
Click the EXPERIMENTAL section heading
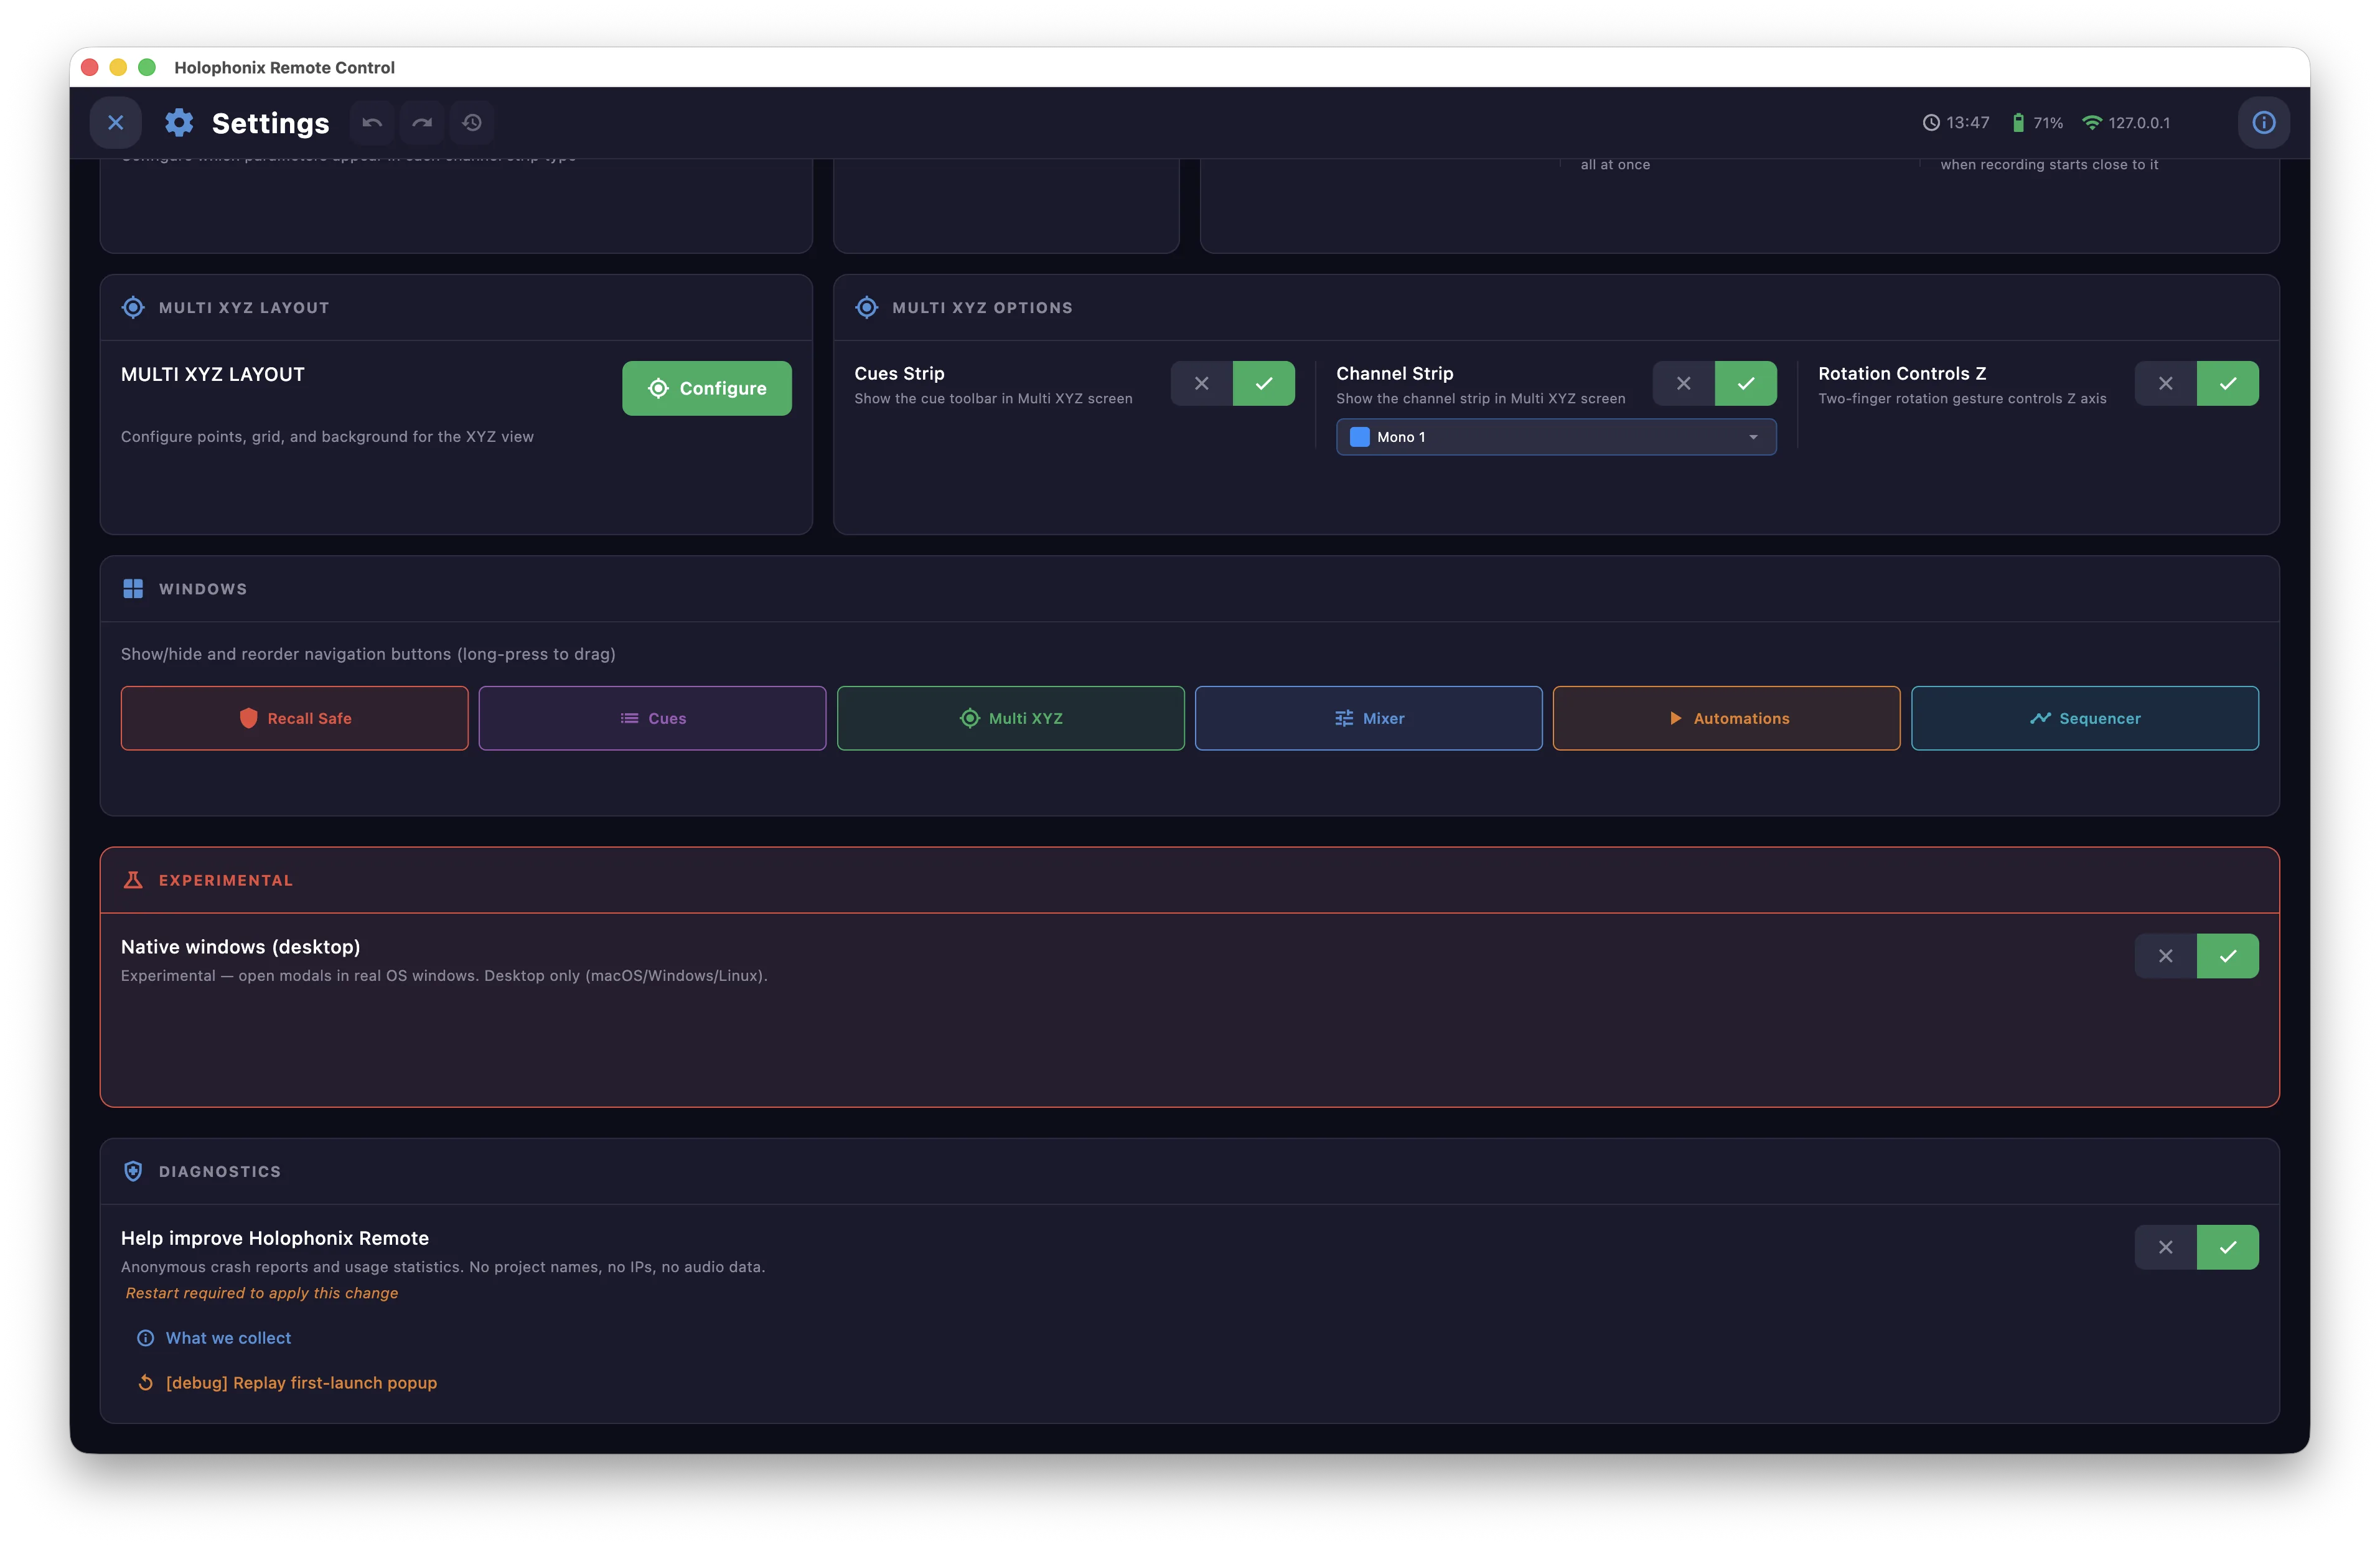click(226, 880)
